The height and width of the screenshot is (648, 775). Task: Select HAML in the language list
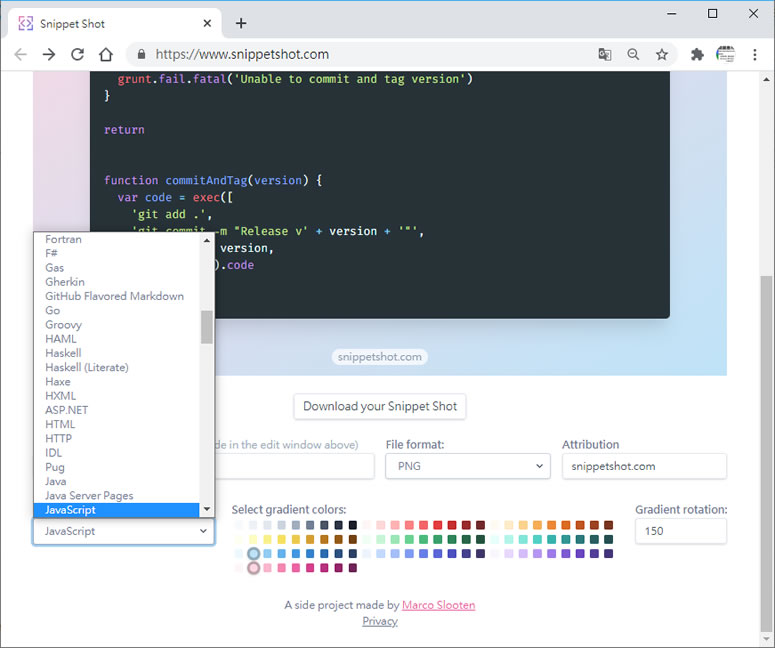(x=116, y=339)
